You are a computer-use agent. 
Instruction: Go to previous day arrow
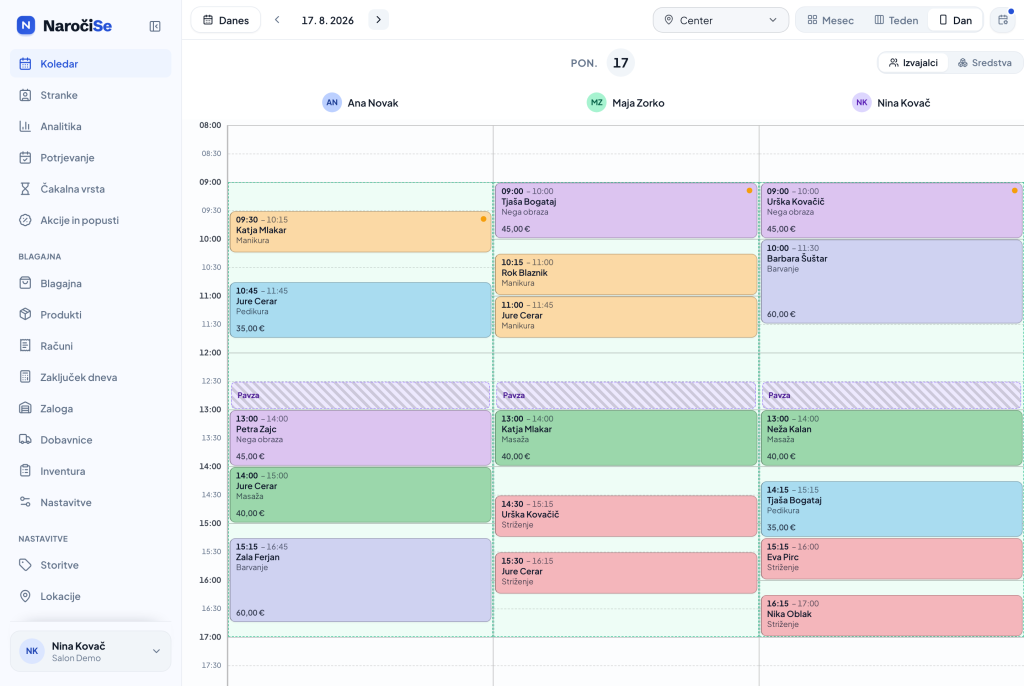pyautogui.click(x=277, y=20)
